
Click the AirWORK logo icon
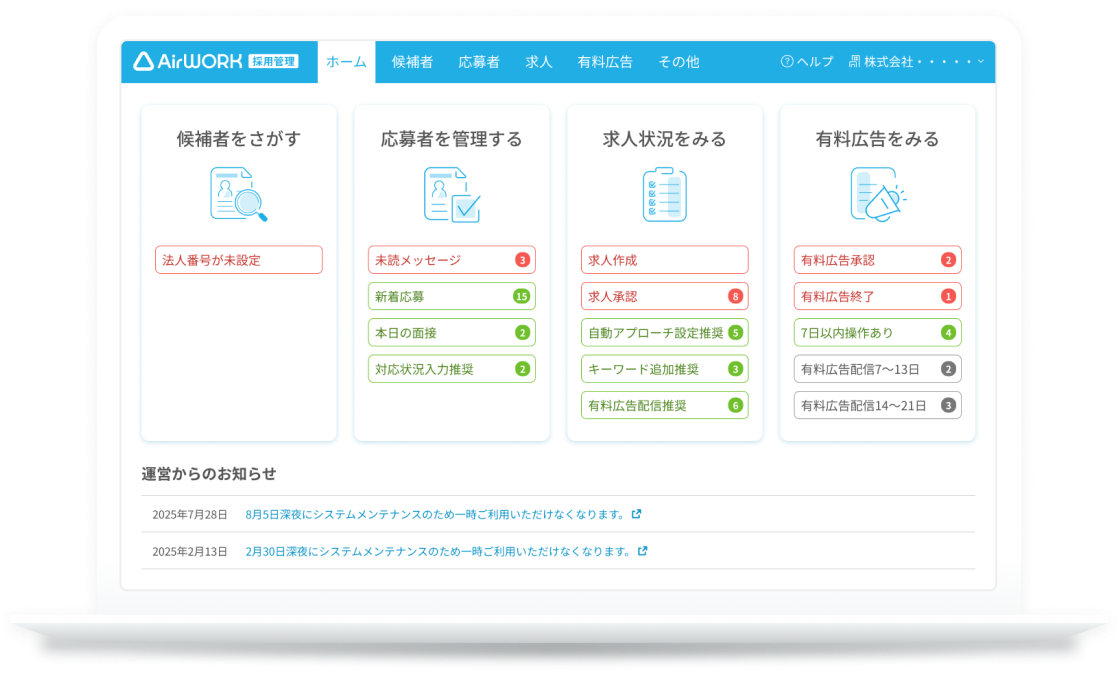[x=144, y=61]
